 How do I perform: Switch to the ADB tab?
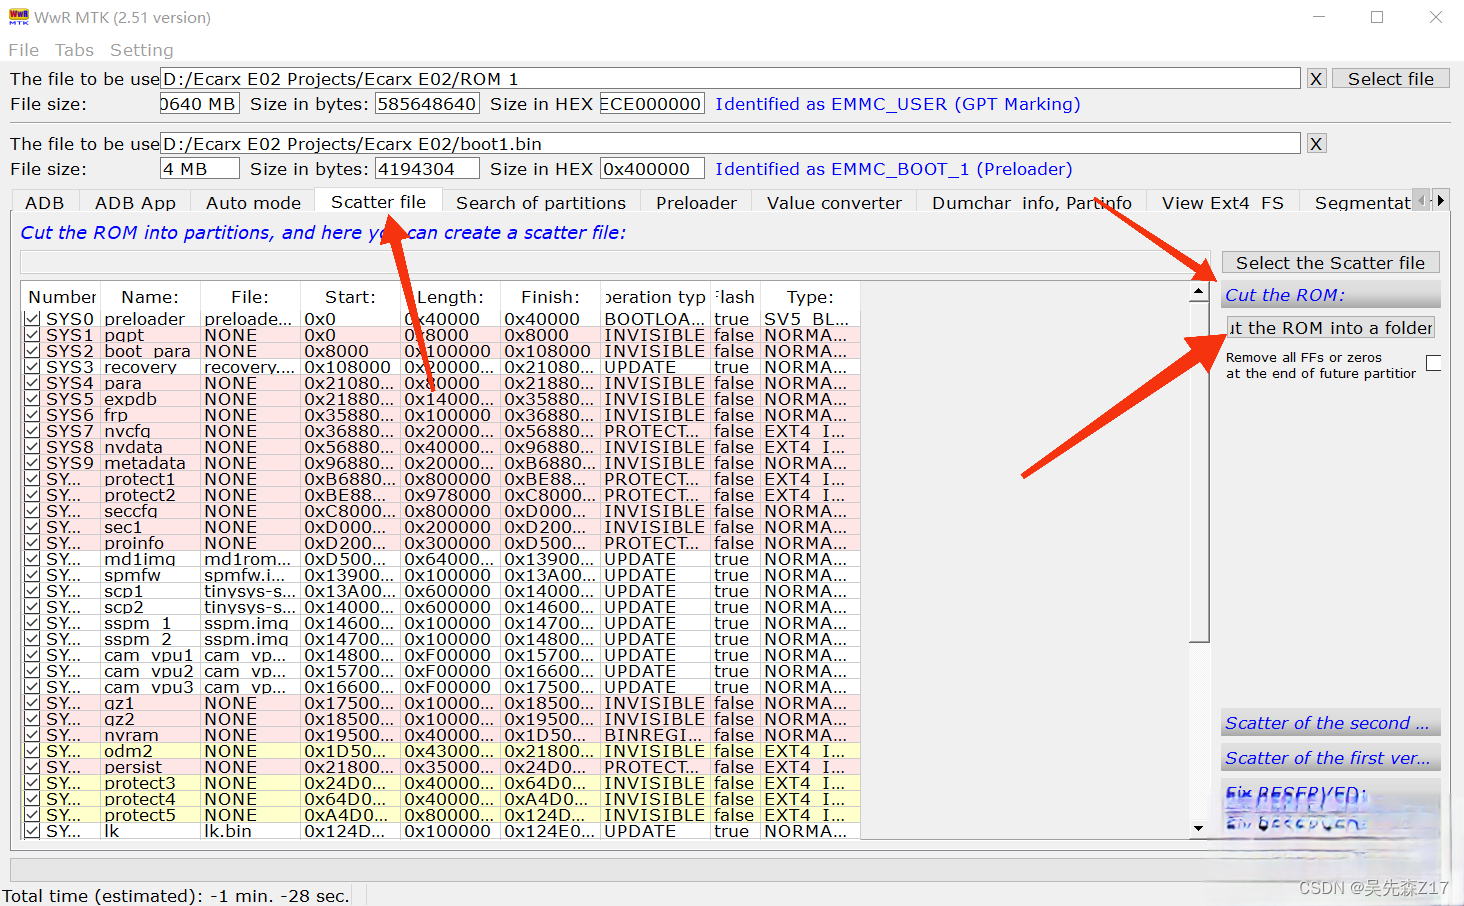[x=44, y=203]
